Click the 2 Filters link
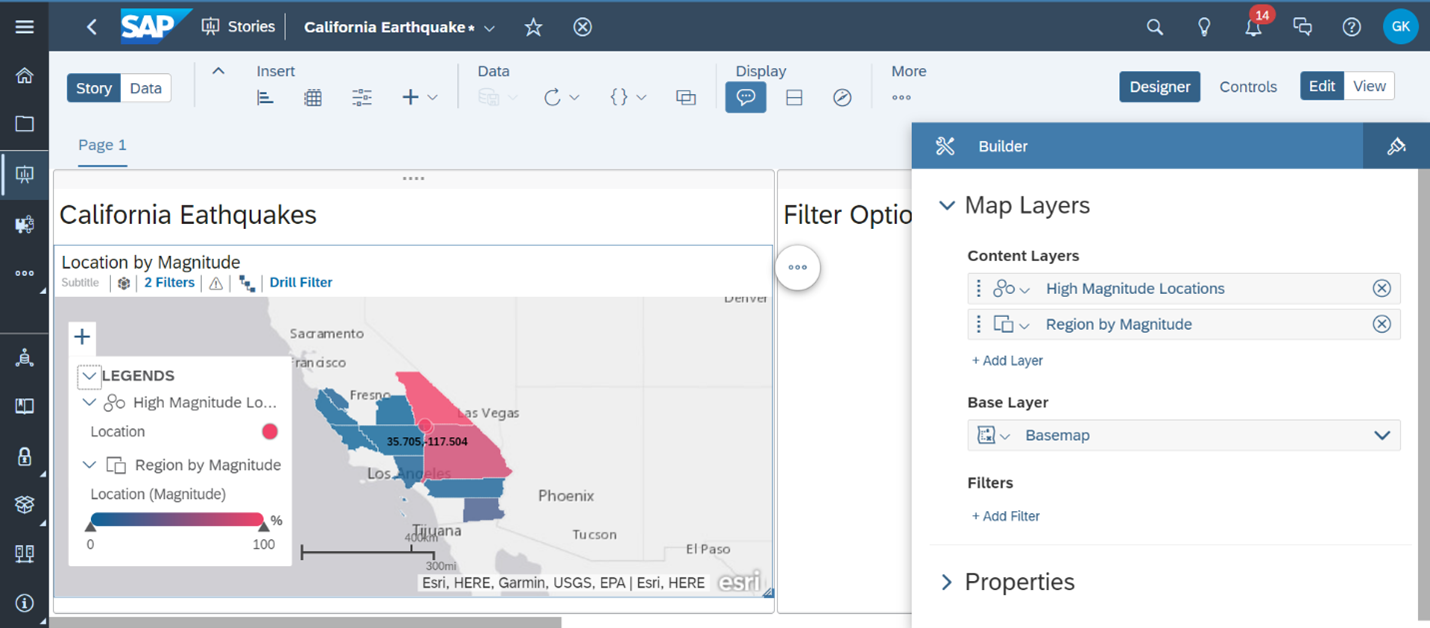This screenshot has height=628, width=1430. 169,282
